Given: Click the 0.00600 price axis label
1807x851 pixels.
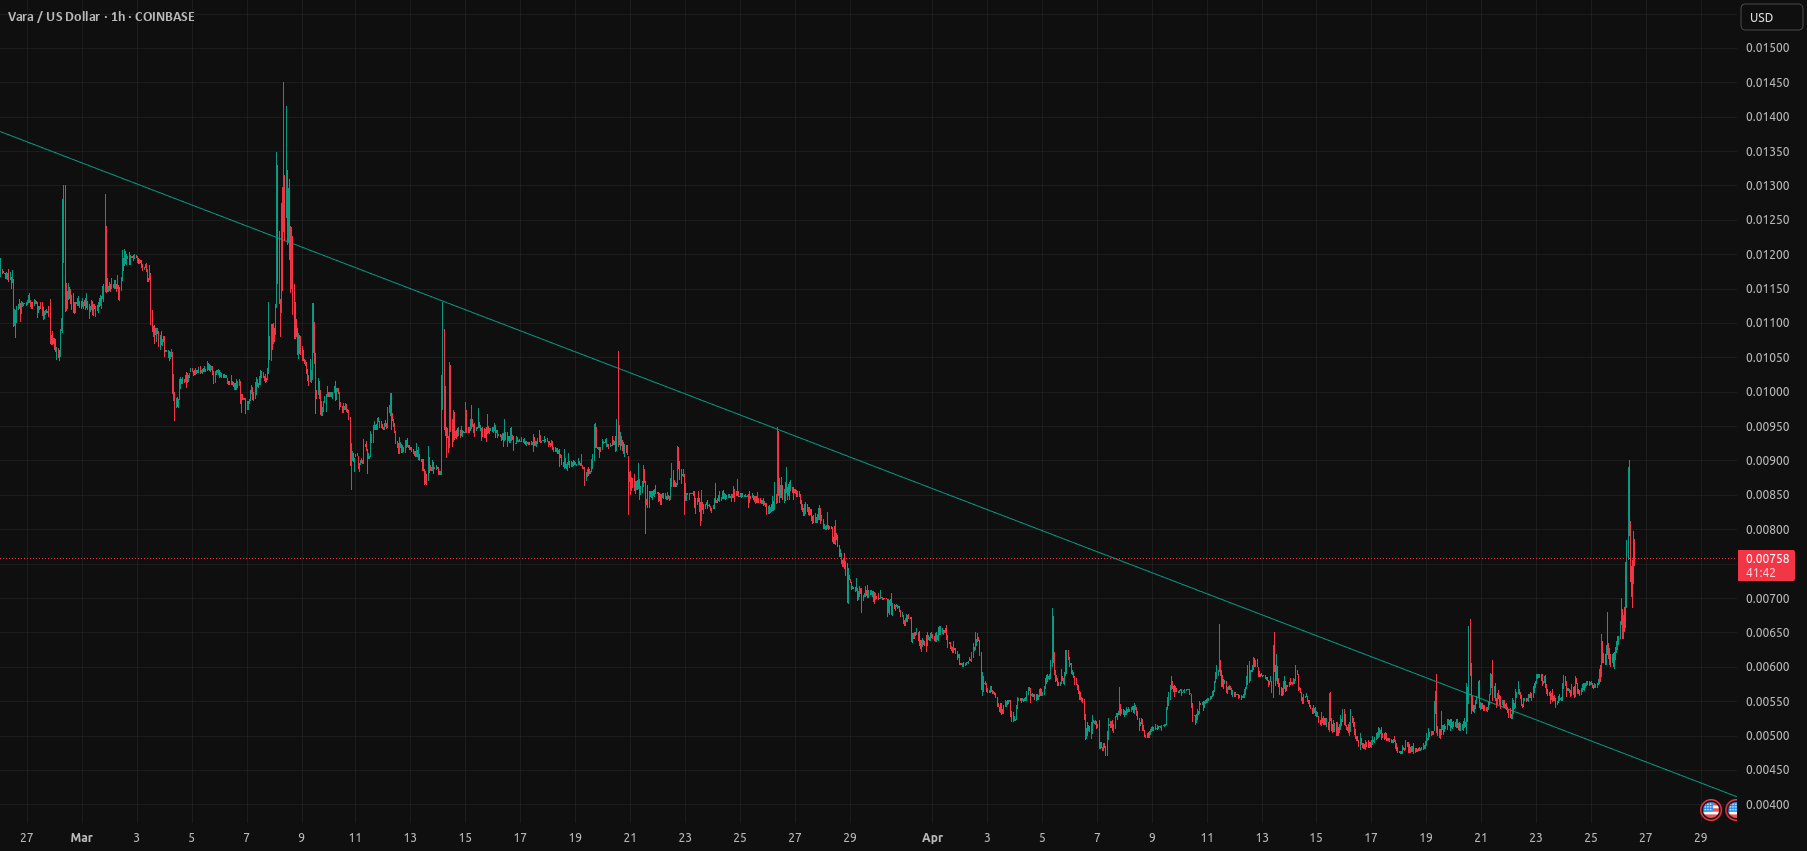Looking at the screenshot, I should (x=1767, y=667).
